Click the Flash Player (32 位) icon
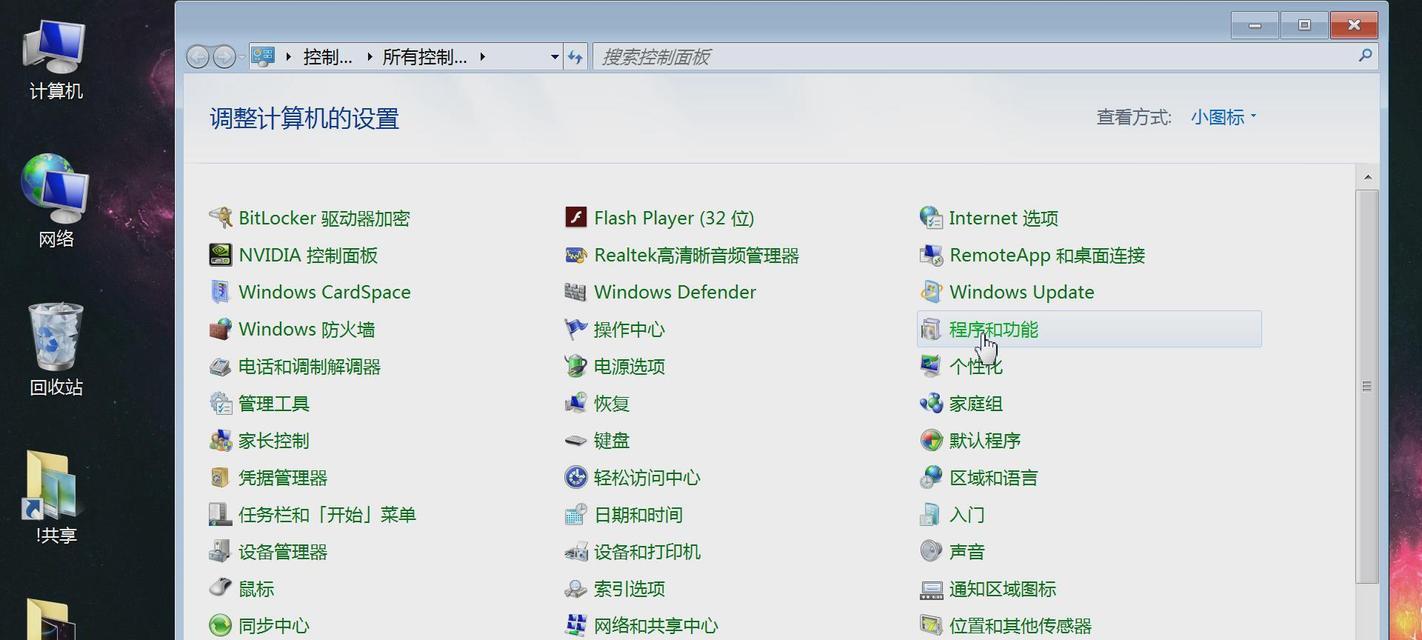Screen dimensions: 1422x640 pyautogui.click(x=575, y=218)
